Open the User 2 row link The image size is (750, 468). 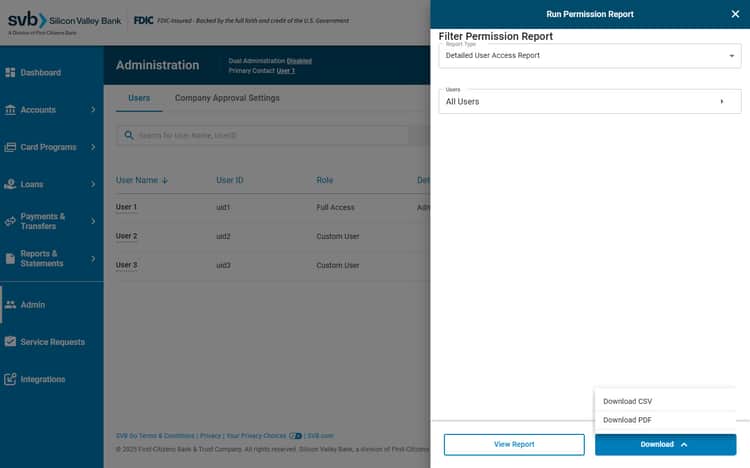(126, 236)
